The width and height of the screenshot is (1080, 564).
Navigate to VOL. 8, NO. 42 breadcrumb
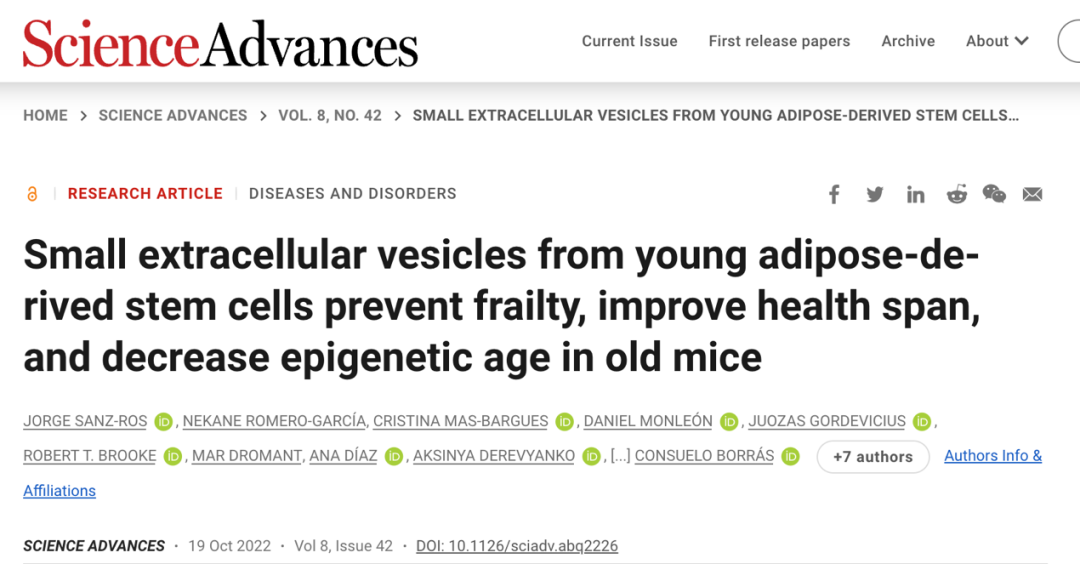(330, 116)
